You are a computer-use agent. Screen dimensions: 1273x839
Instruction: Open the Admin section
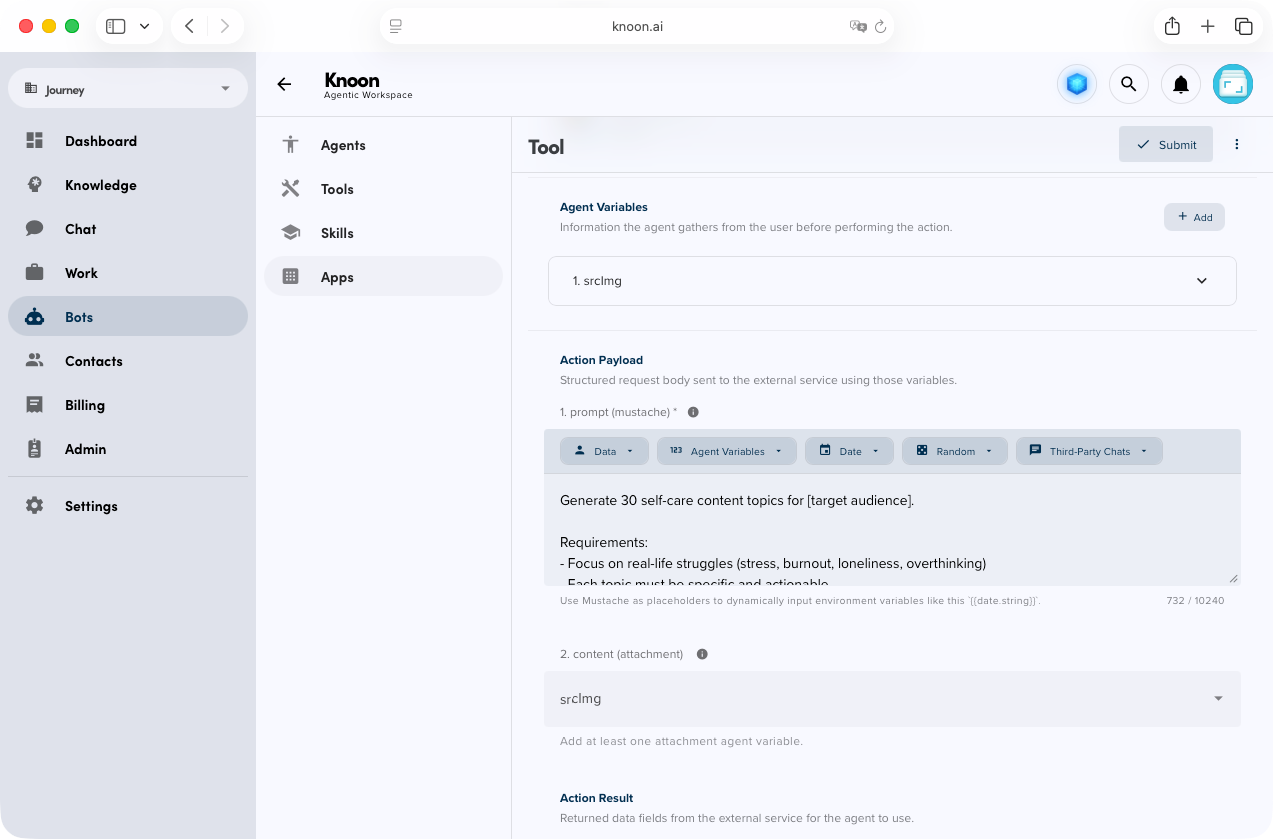pos(85,449)
